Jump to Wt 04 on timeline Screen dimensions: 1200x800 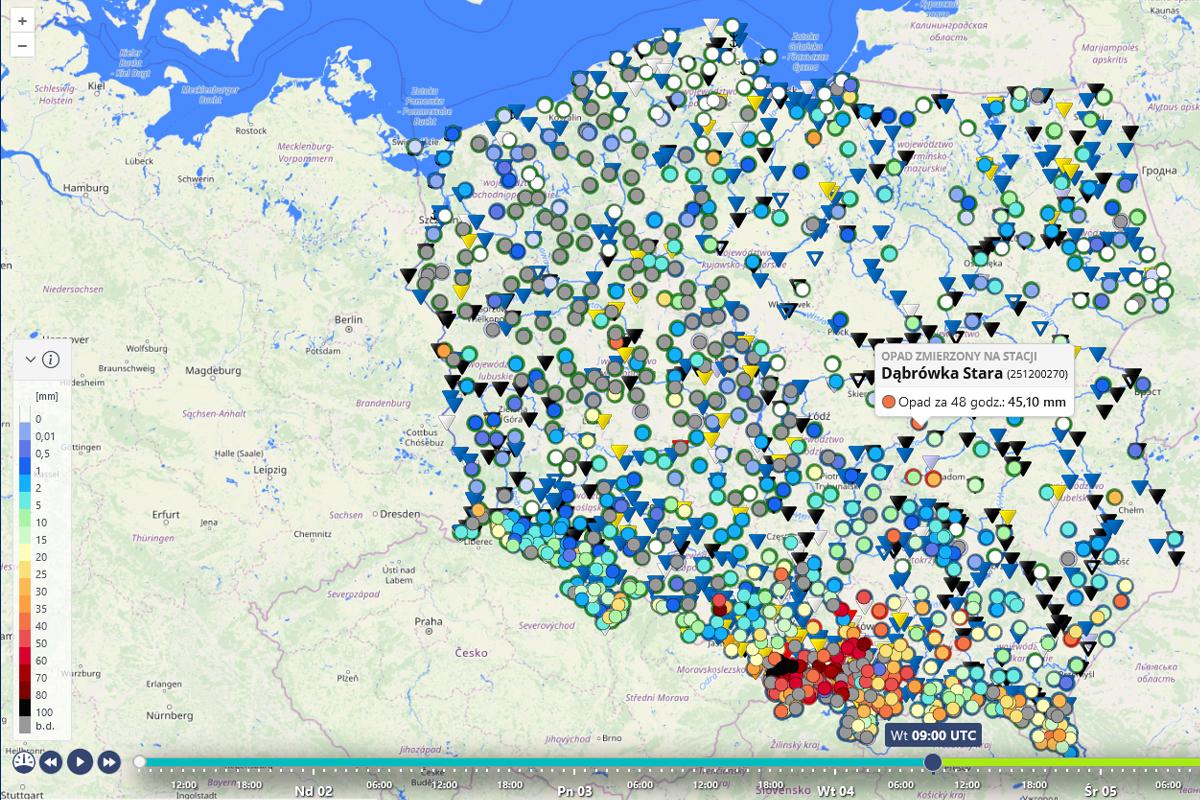tap(830, 789)
